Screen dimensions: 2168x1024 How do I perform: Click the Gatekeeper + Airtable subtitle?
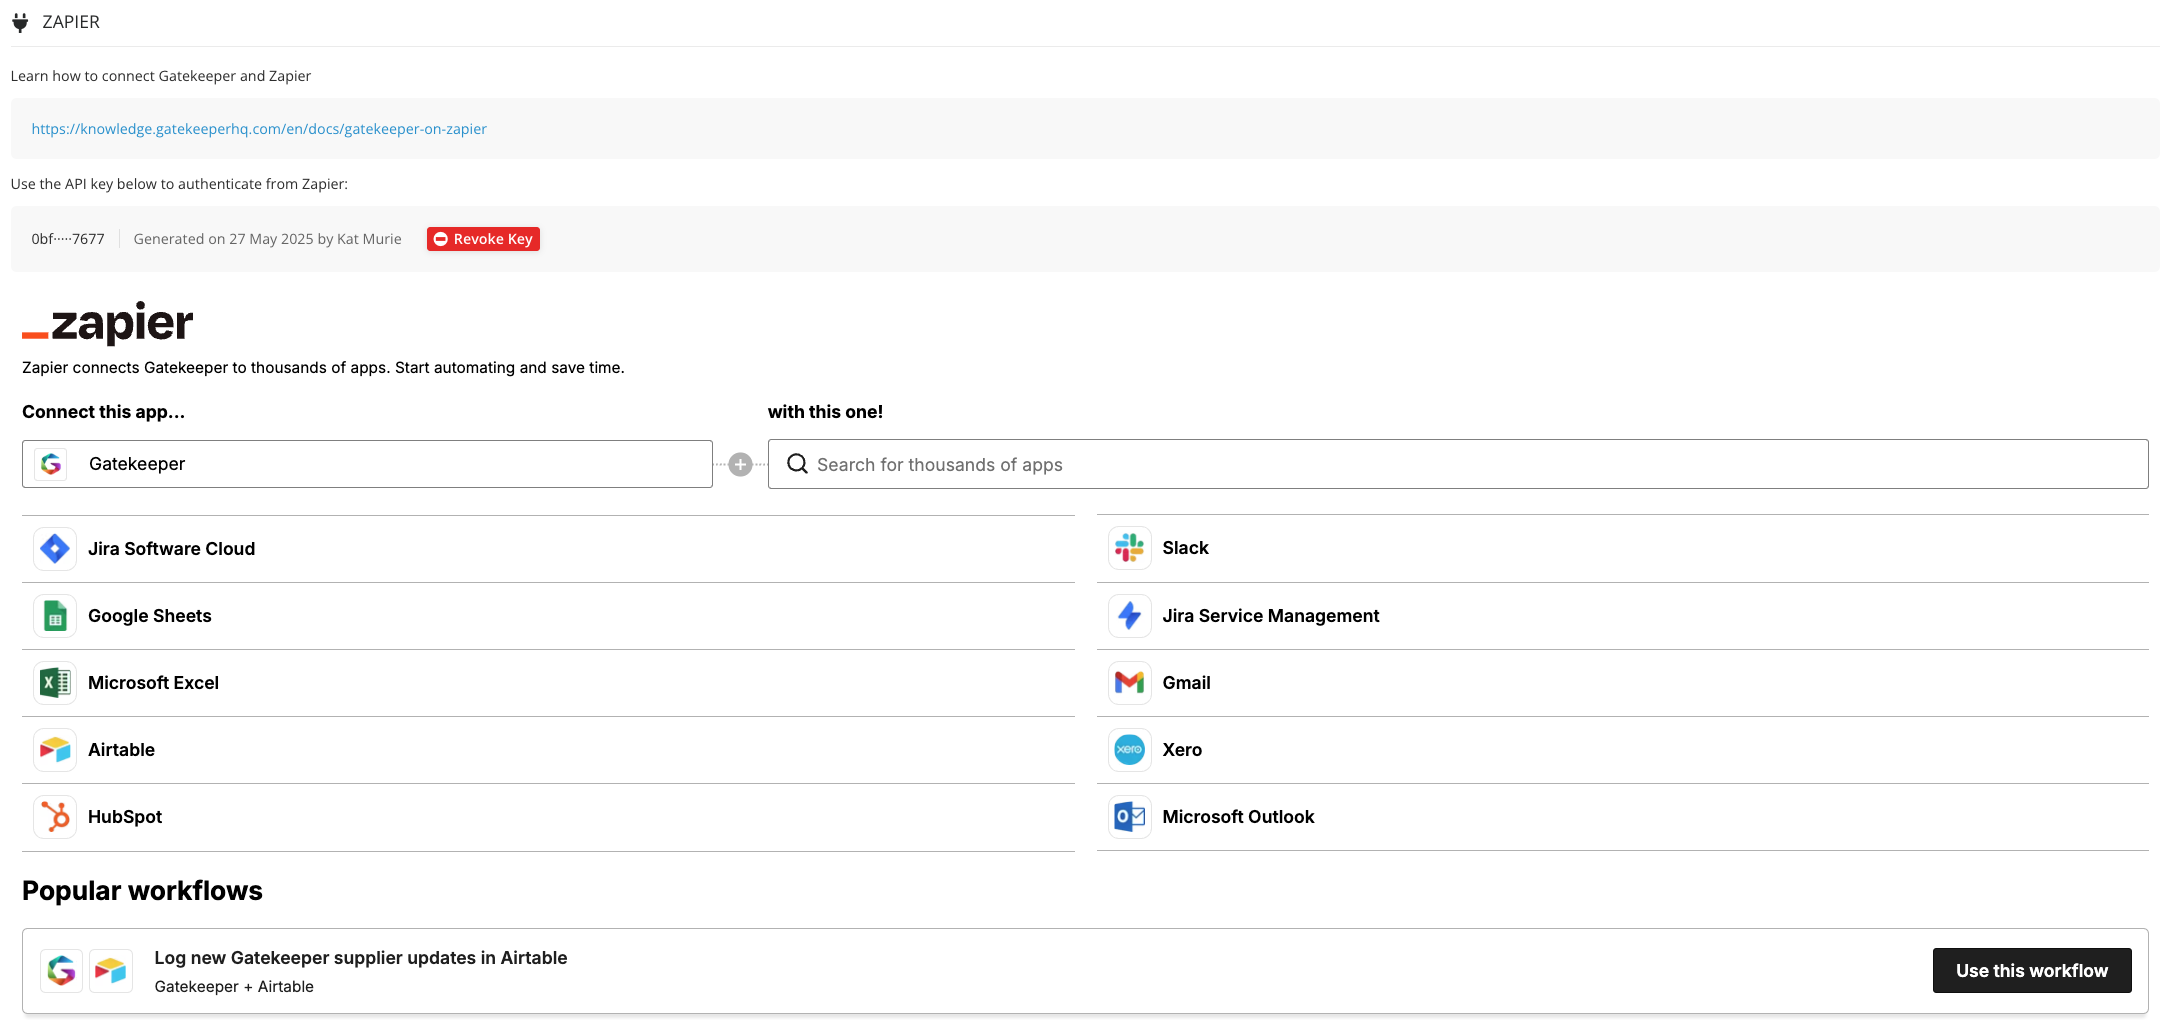pos(234,987)
